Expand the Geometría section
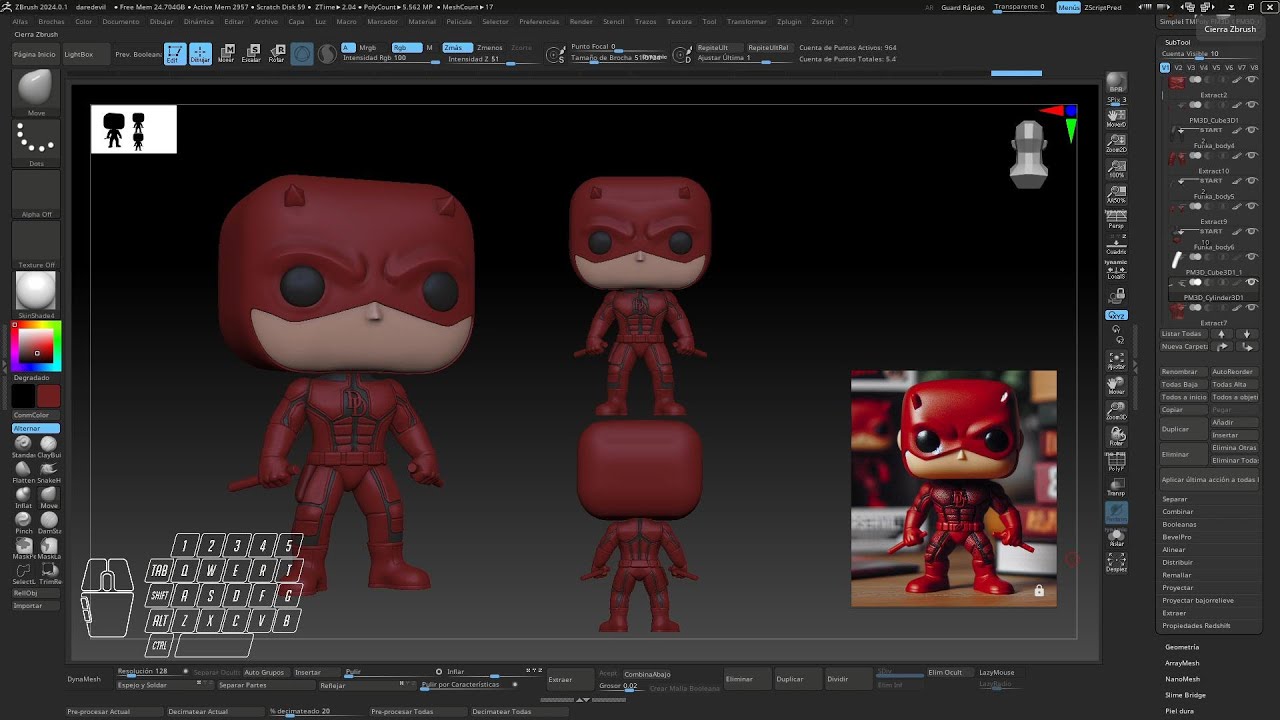 coord(1182,647)
